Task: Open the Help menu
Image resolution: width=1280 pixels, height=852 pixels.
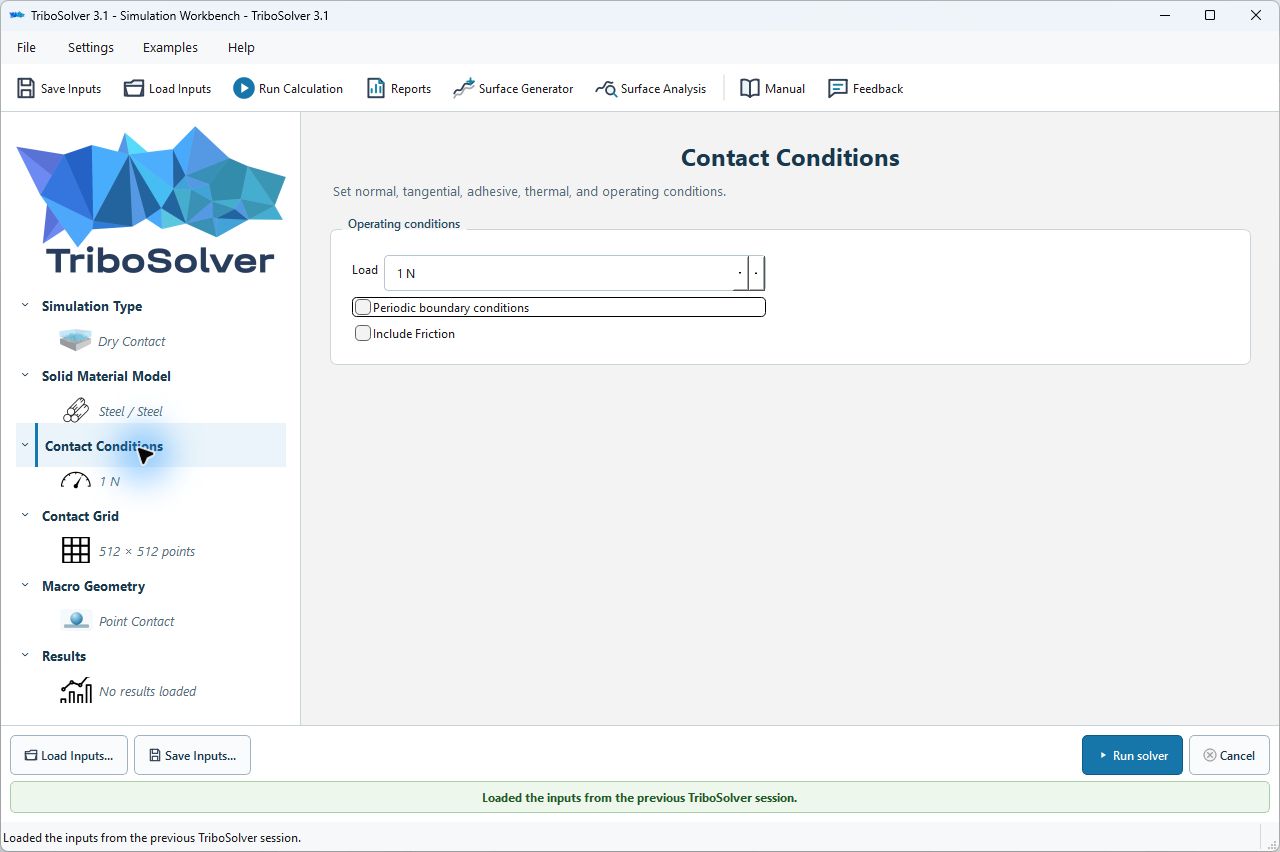Action: coord(241,47)
